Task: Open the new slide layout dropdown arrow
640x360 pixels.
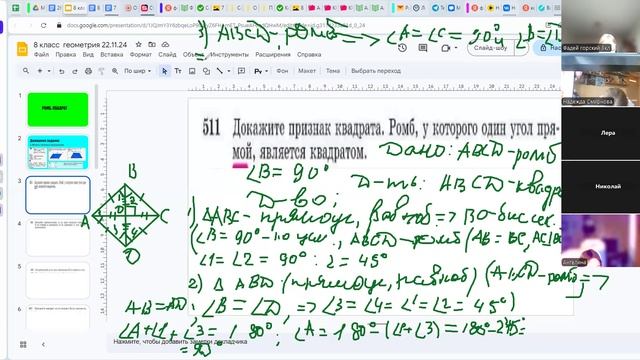Action: pyautogui.click(x=49, y=71)
